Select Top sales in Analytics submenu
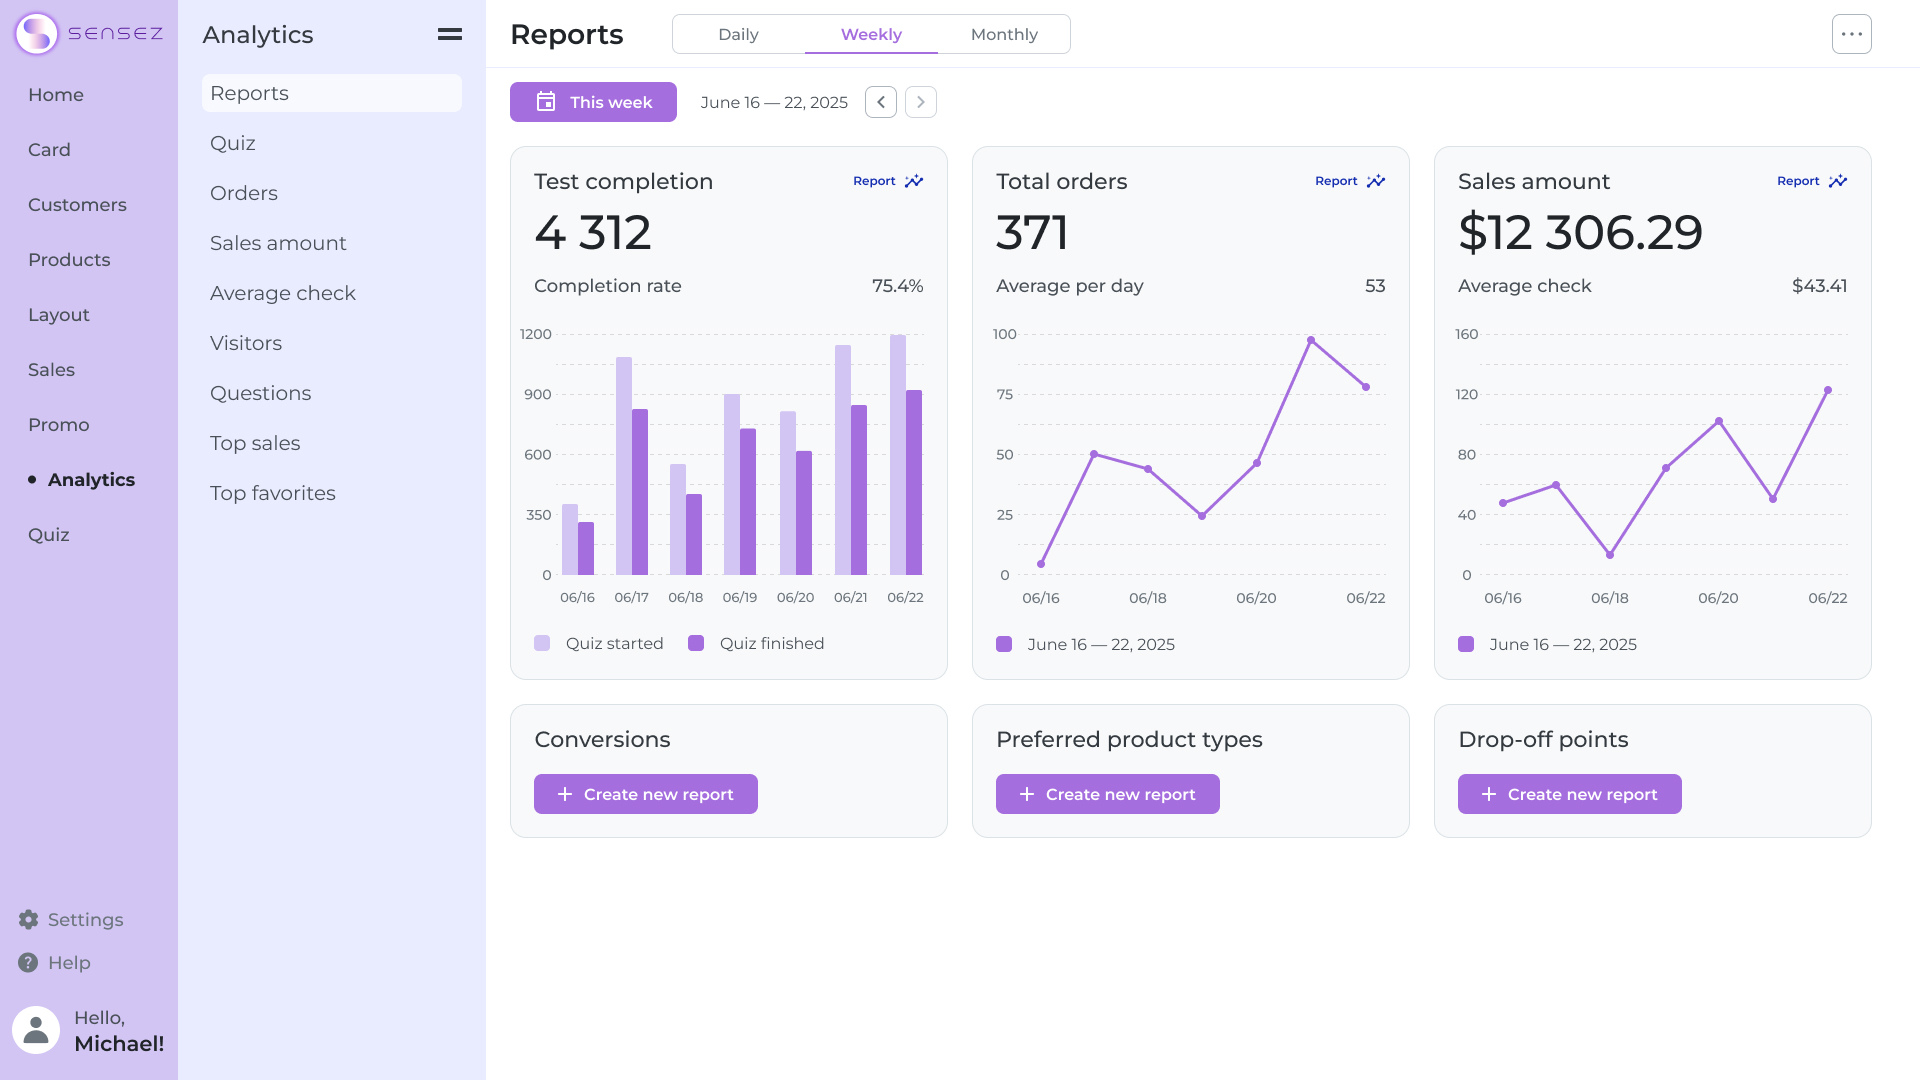The height and width of the screenshot is (1080, 1920). pyautogui.click(x=255, y=443)
